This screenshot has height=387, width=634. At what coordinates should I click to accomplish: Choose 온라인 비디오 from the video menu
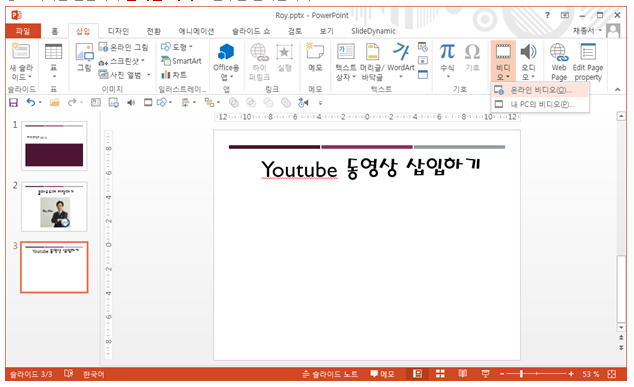(540, 90)
